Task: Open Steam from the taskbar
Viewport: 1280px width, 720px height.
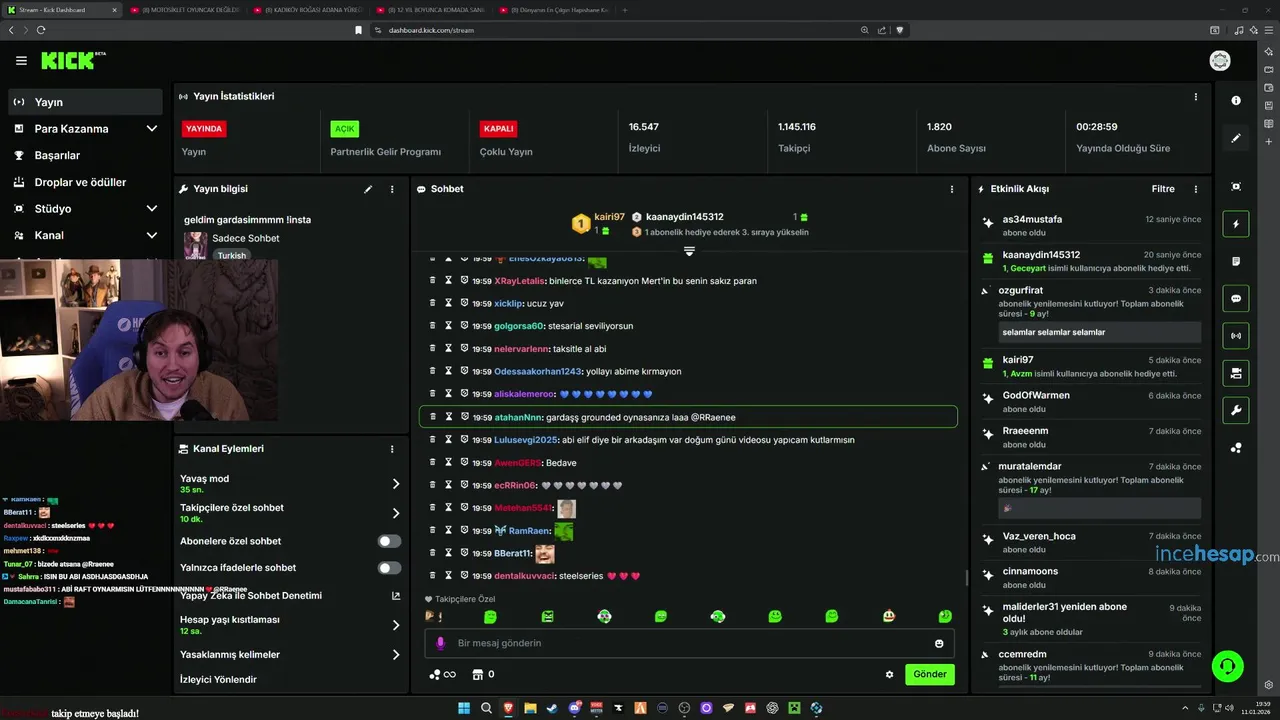Action: [552, 708]
